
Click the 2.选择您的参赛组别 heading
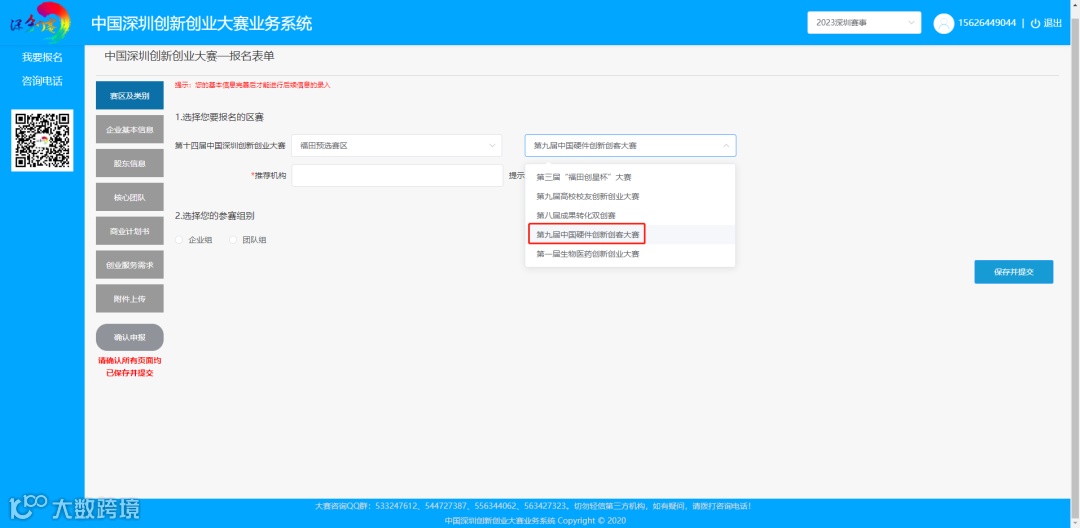tap(215, 215)
